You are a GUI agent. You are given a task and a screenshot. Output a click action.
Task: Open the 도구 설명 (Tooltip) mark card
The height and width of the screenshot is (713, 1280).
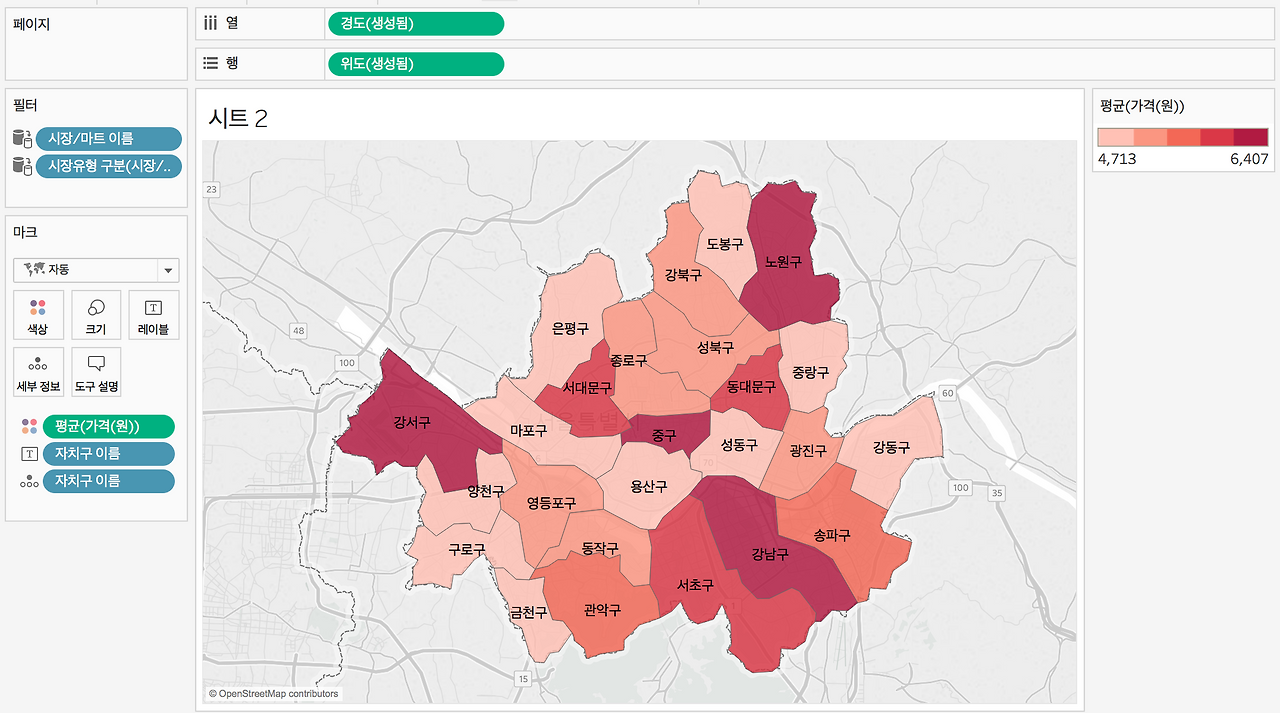97,372
